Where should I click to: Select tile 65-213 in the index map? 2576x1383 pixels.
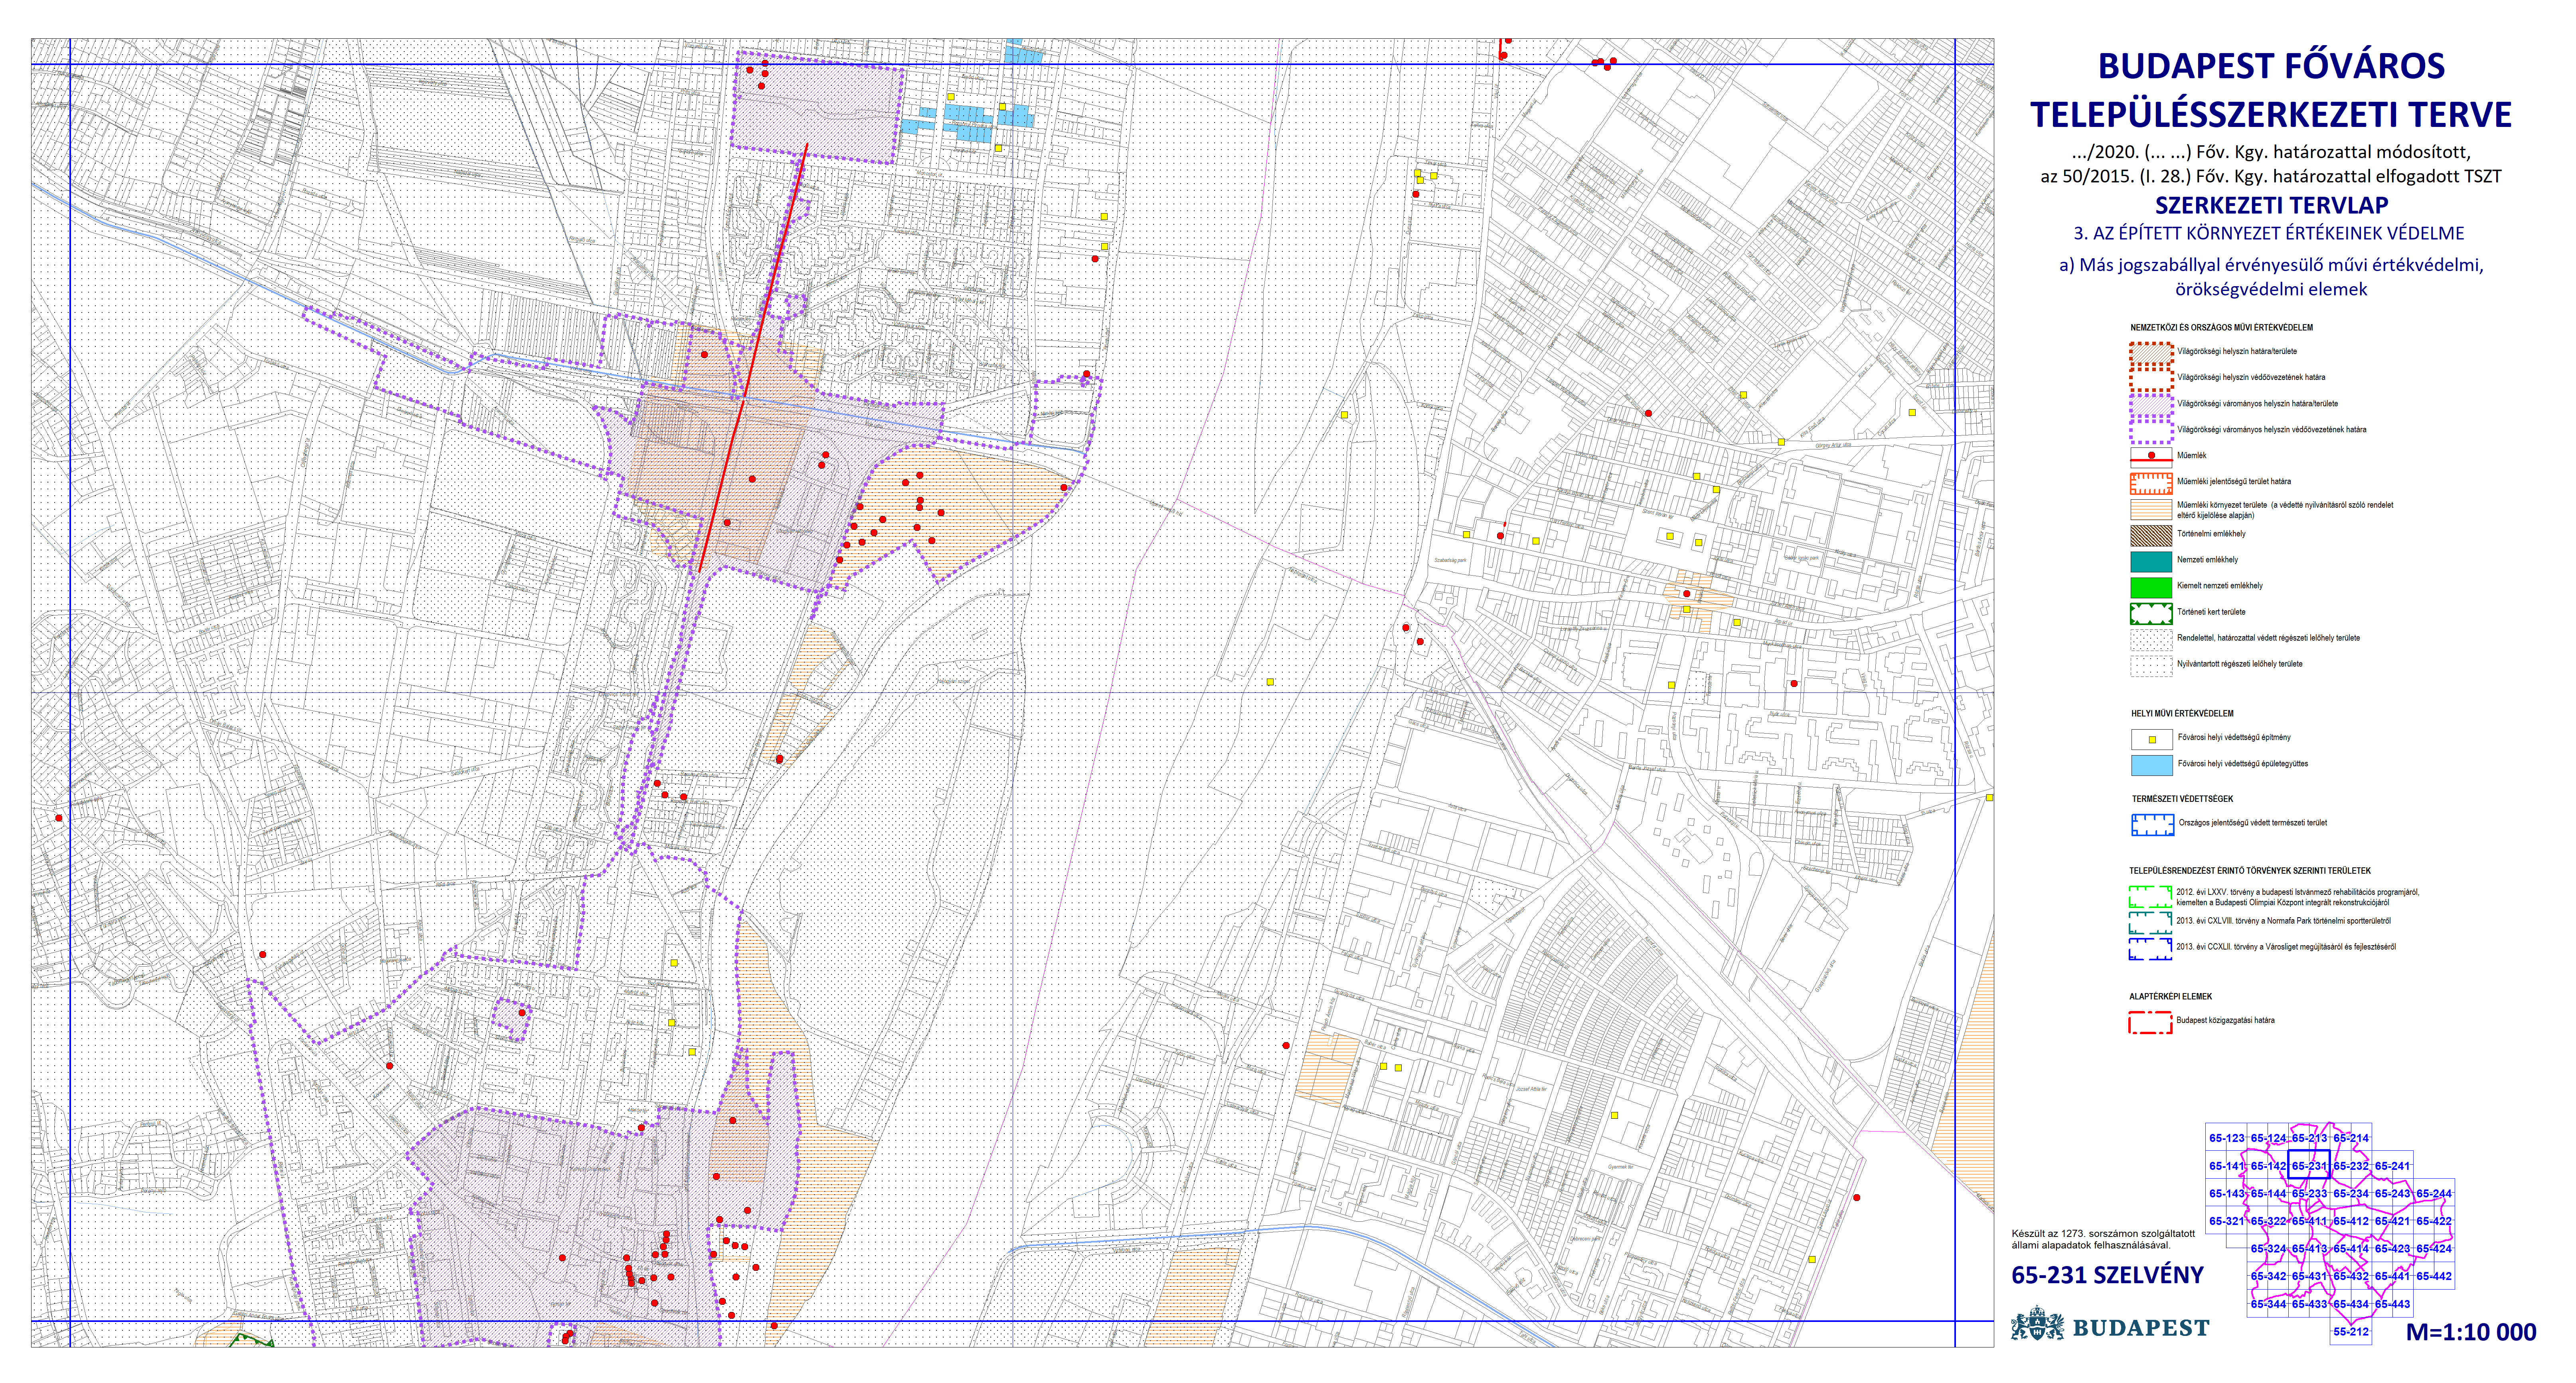coord(2309,1138)
